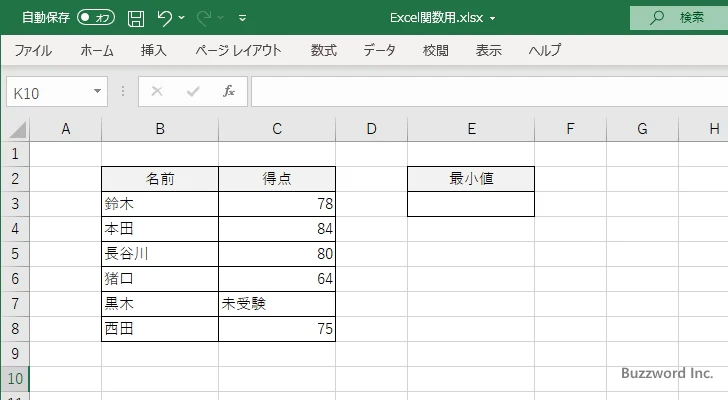Switch to the データ ribbon tab
Screen dimensions: 728x400
(x=379, y=50)
